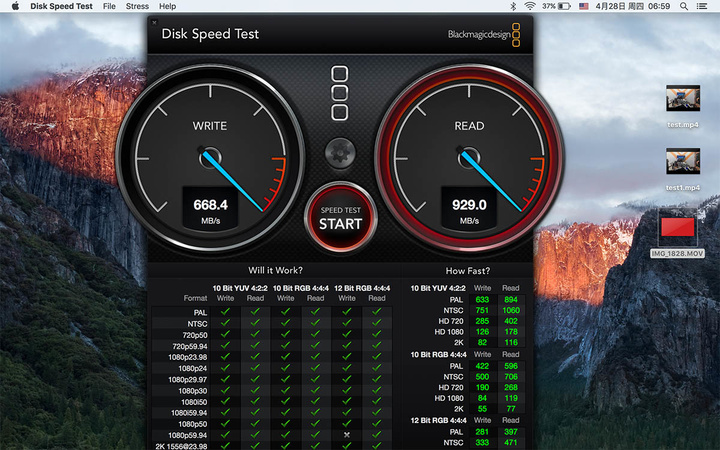Click the WRITE gauge label
This screenshot has height=450, width=720.
click(x=209, y=126)
